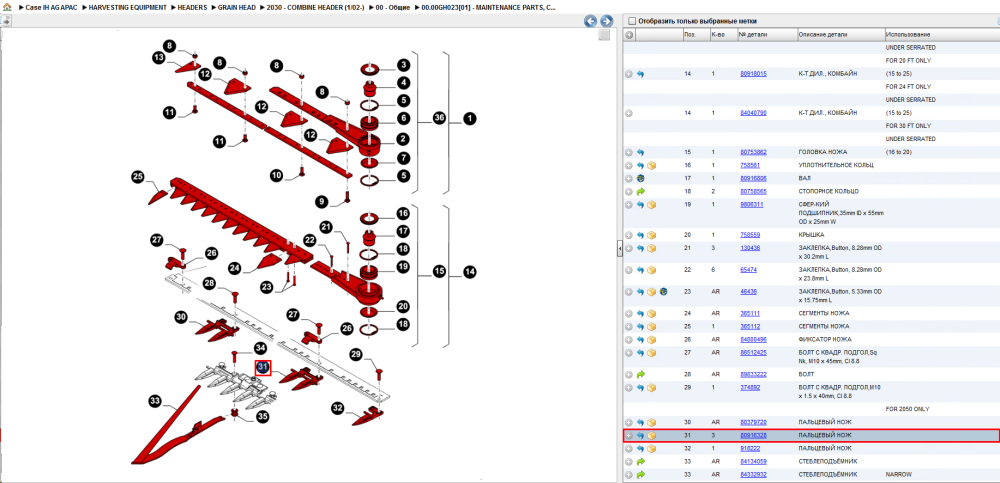Viewport: 1000px width, 483px height.
Task: Select callout 25 in the diagram
Action: click(x=137, y=176)
